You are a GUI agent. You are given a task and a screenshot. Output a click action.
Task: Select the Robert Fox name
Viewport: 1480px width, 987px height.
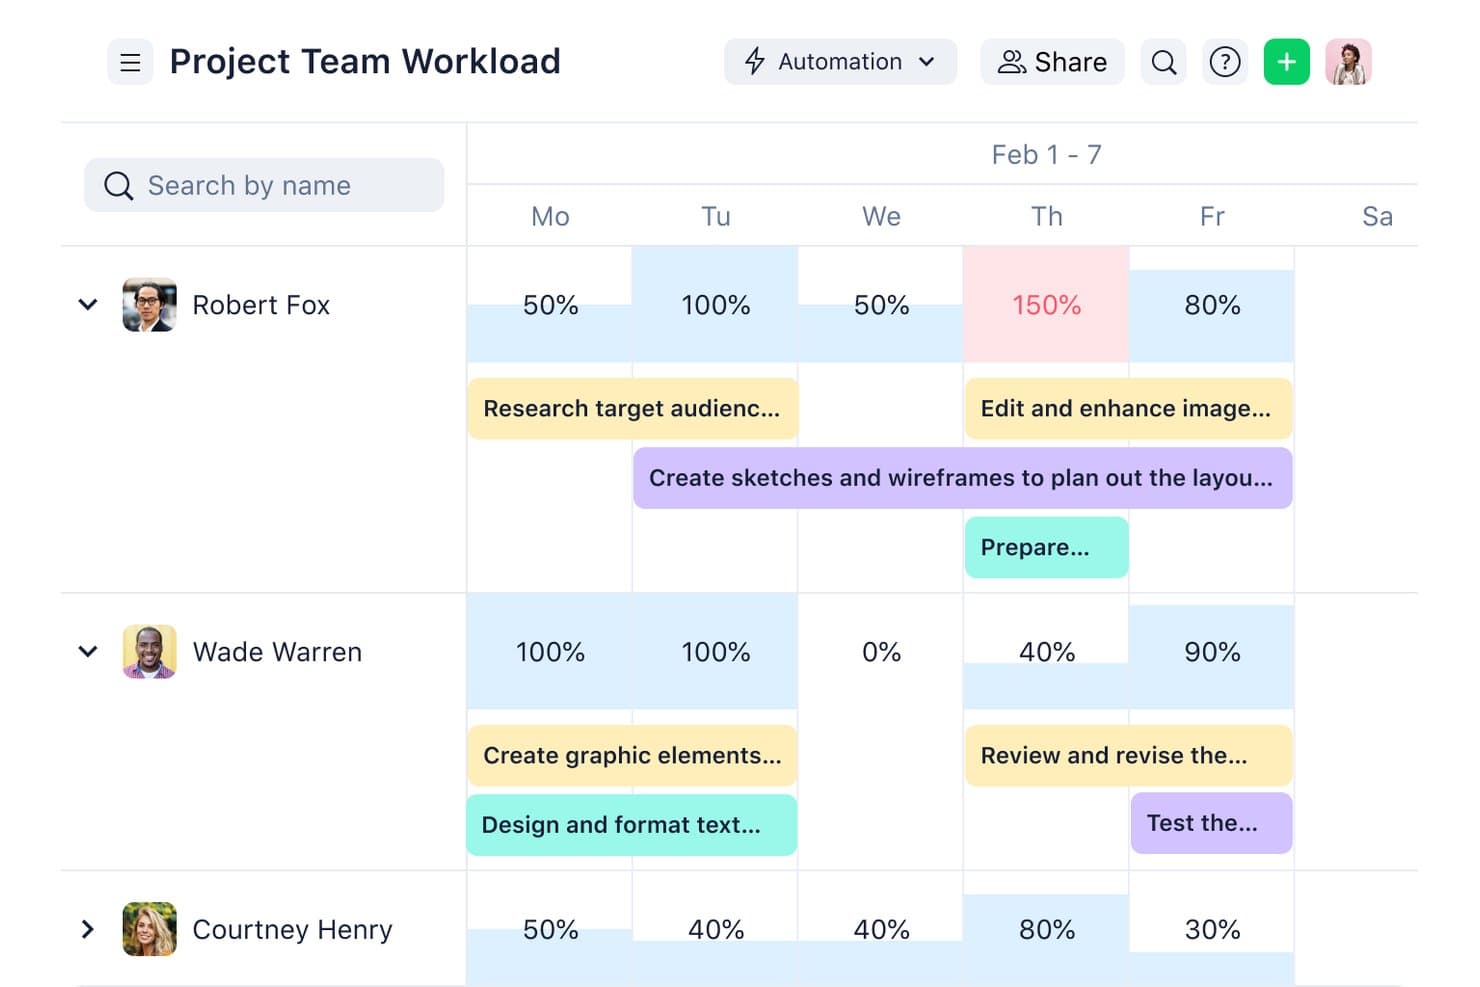point(261,305)
